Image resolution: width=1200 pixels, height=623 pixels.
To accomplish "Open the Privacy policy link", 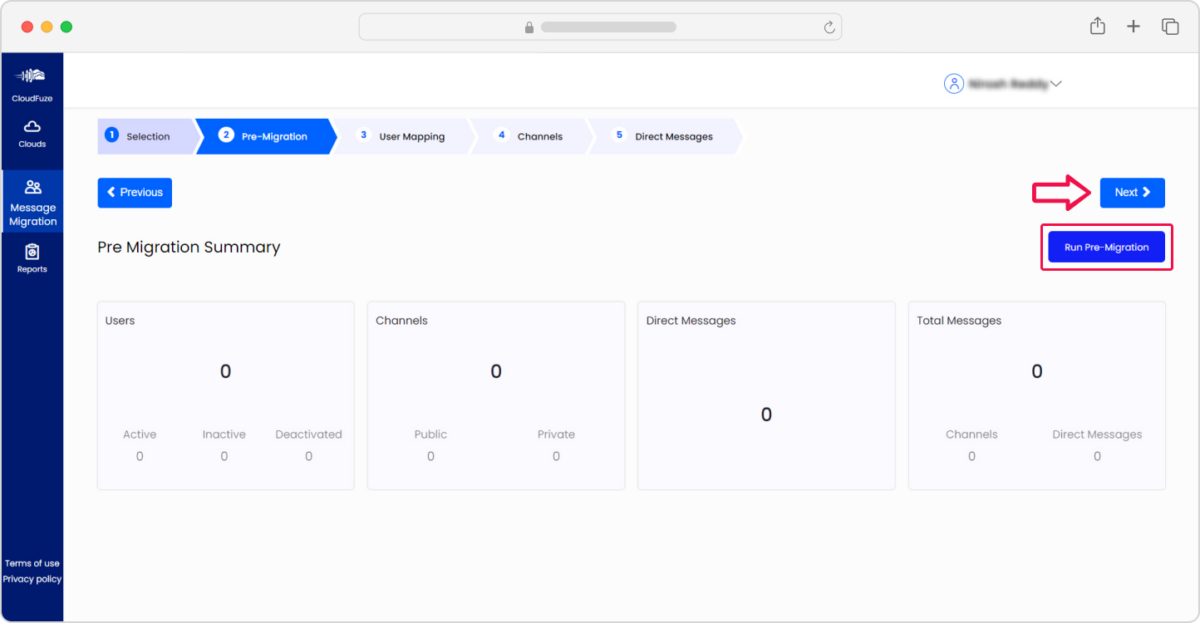I will (32, 578).
